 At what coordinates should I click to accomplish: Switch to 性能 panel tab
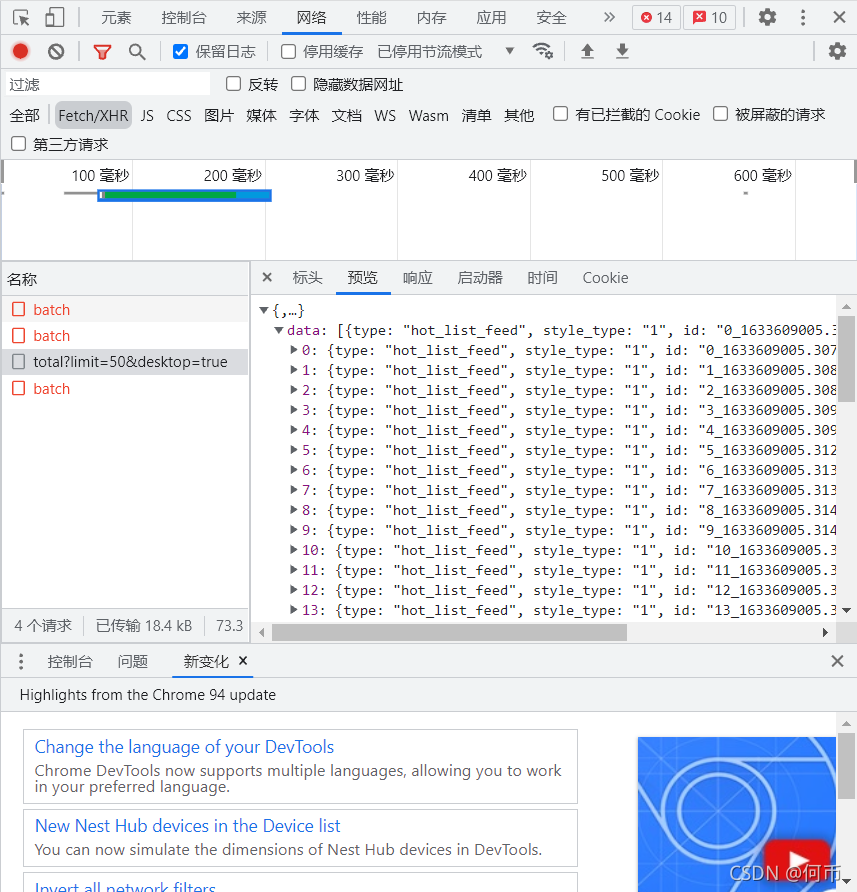pos(372,18)
